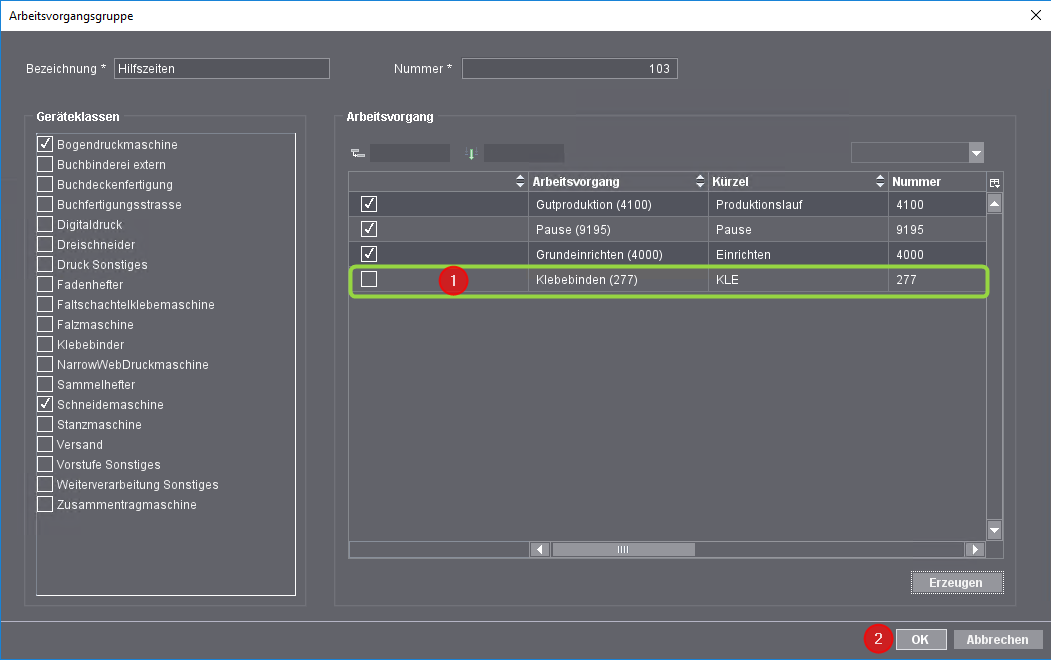Select the Gutproduktion (4100) cell

click(x=618, y=204)
